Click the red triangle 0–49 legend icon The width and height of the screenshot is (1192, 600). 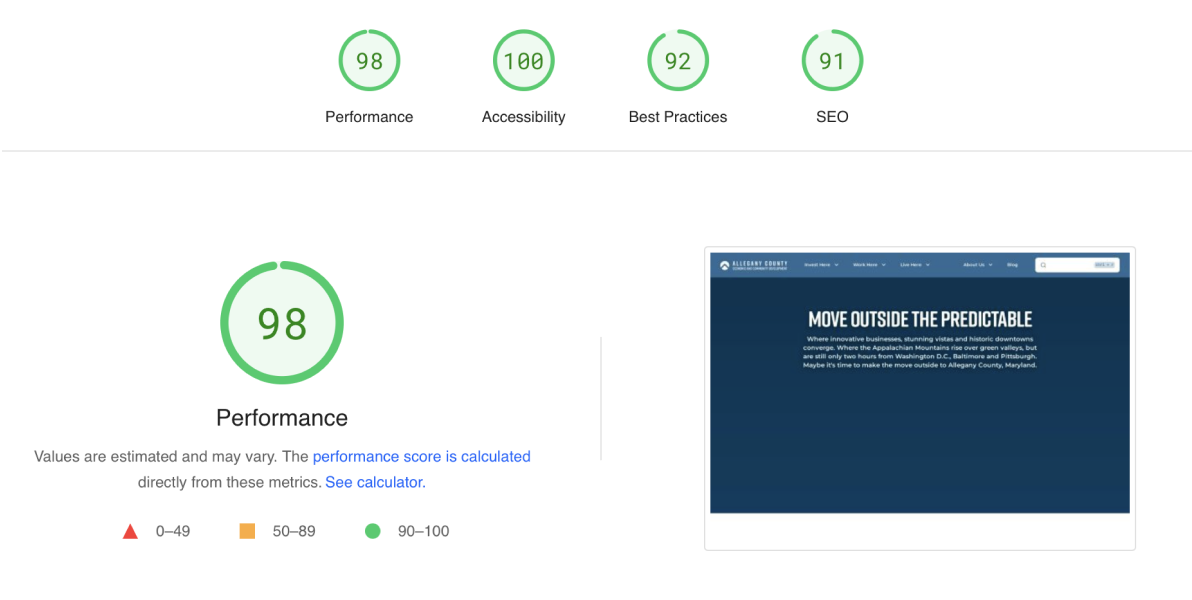[x=130, y=531]
